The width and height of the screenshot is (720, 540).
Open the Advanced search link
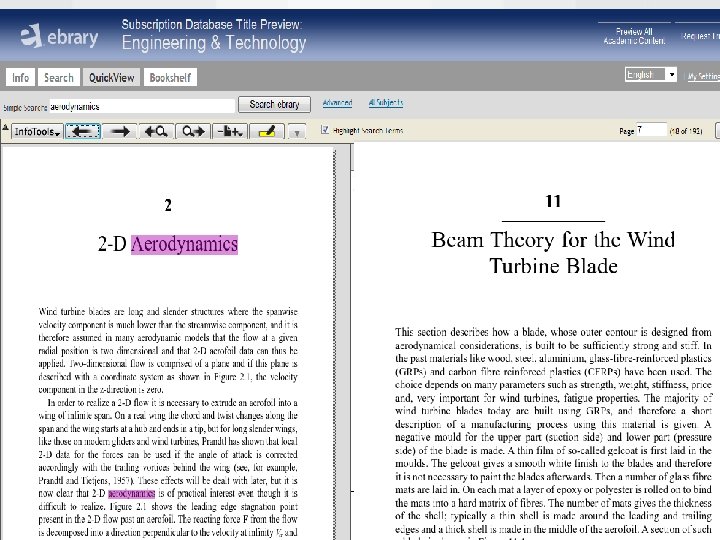[x=337, y=102]
